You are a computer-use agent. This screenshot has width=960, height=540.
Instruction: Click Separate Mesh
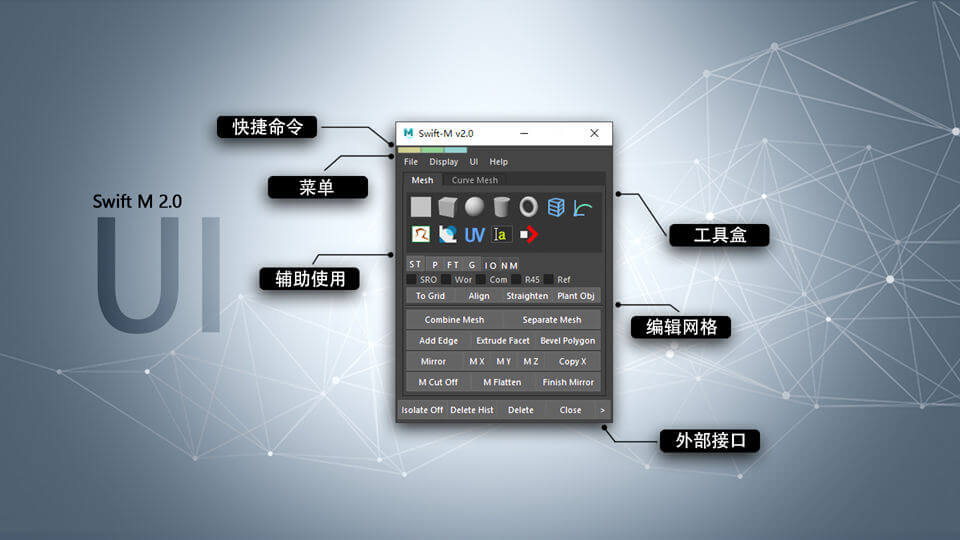tap(552, 320)
